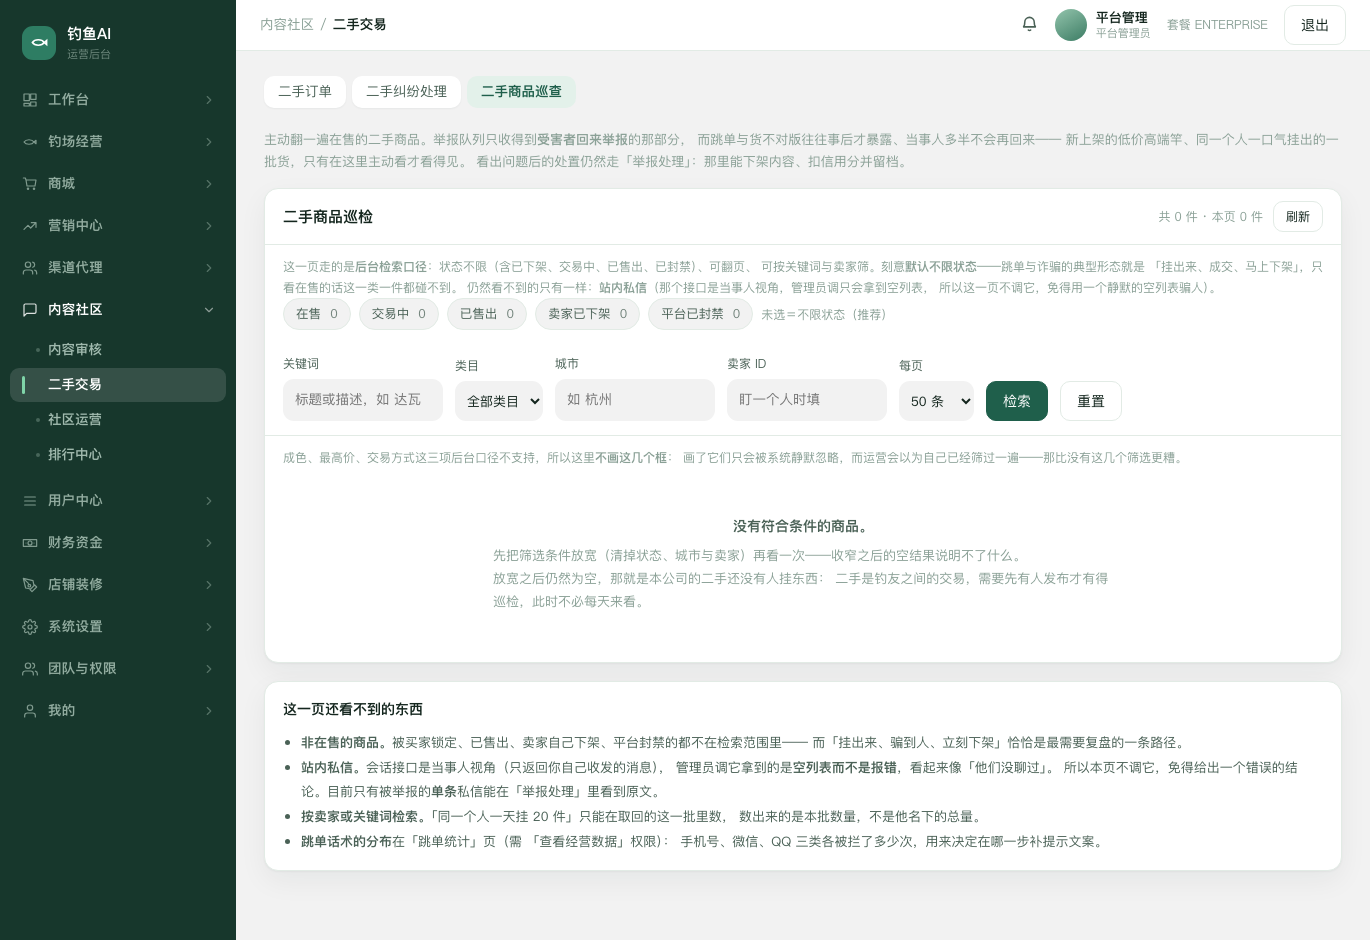Click the 营销中心 trend icon
1370x940 pixels.
pyautogui.click(x=30, y=226)
